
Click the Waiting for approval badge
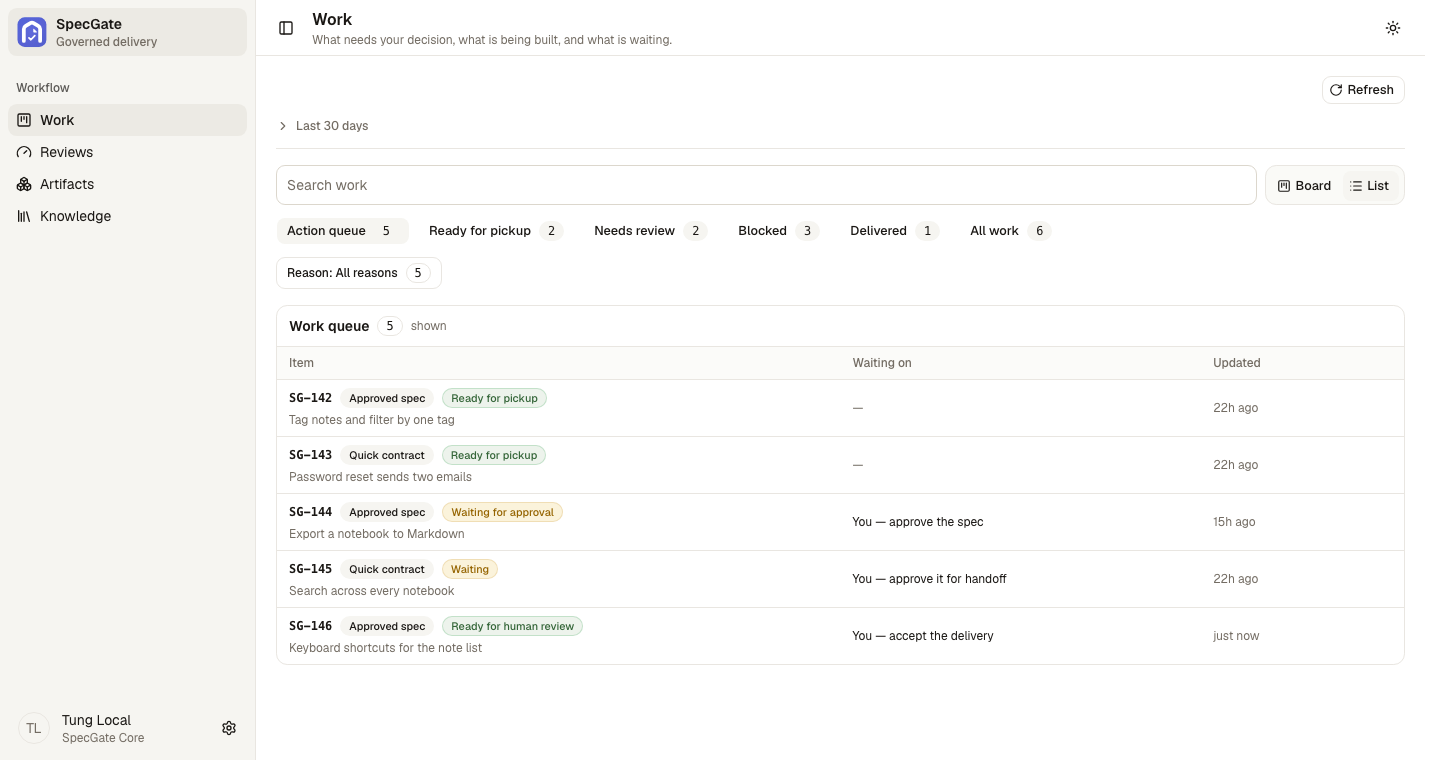[502, 512]
